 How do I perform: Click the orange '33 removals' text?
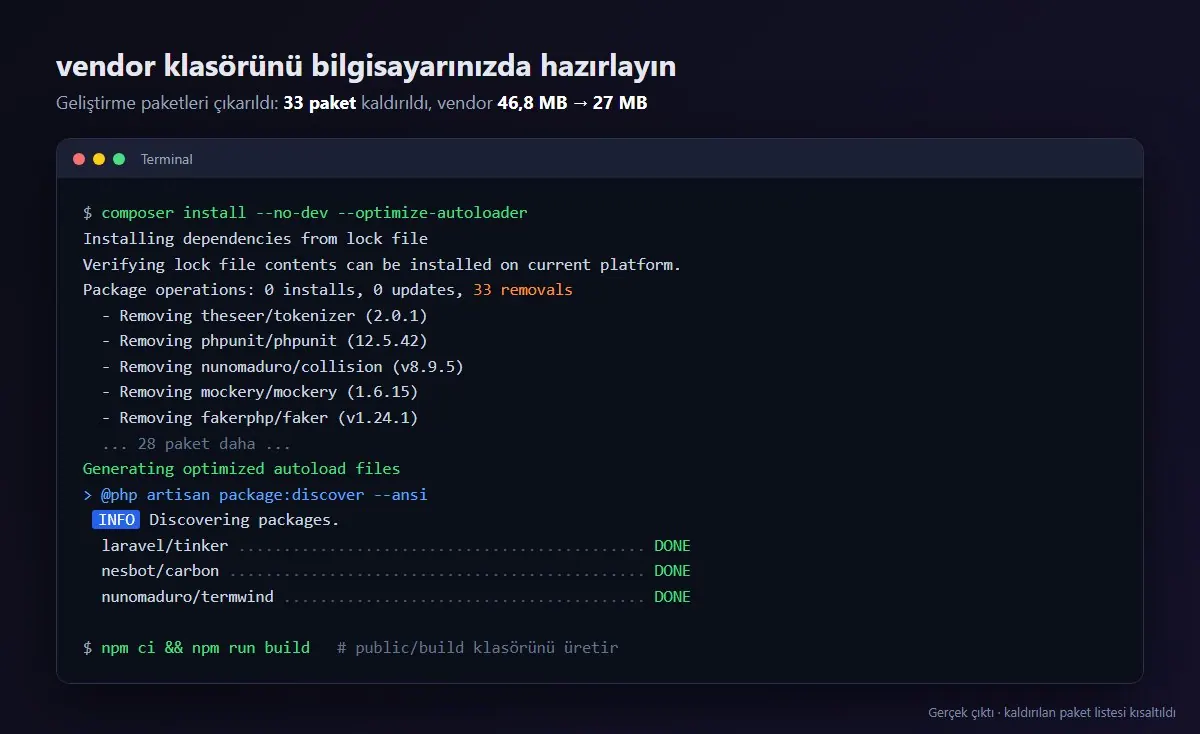pyautogui.click(x=523, y=290)
